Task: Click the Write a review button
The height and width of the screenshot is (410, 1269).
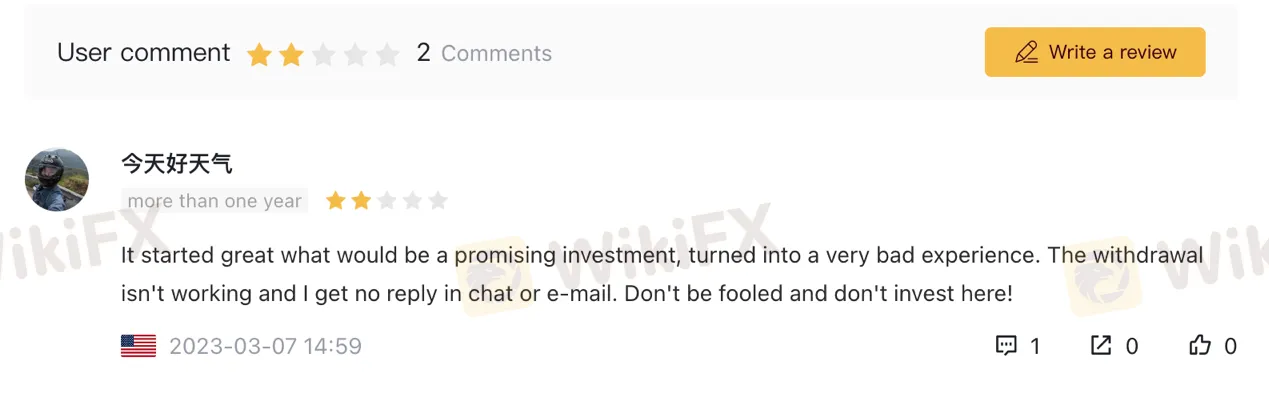Action: pyautogui.click(x=1094, y=52)
